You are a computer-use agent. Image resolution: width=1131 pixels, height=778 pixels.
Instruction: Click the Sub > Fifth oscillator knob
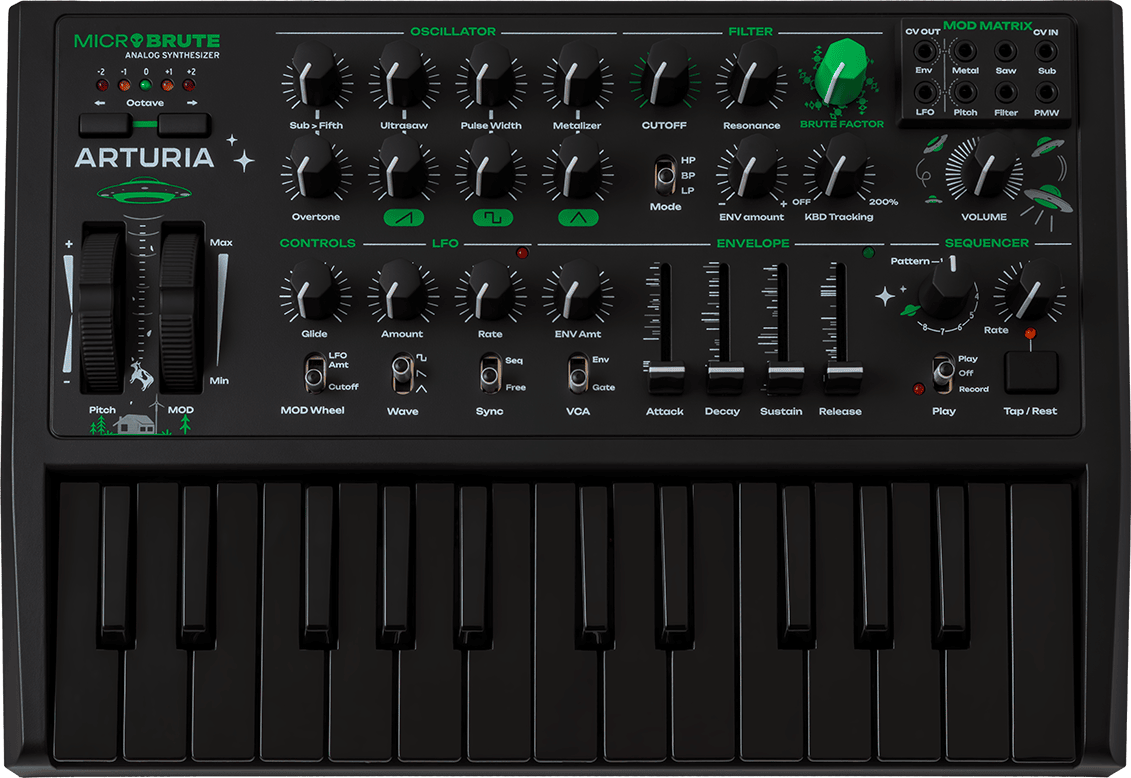point(316,77)
